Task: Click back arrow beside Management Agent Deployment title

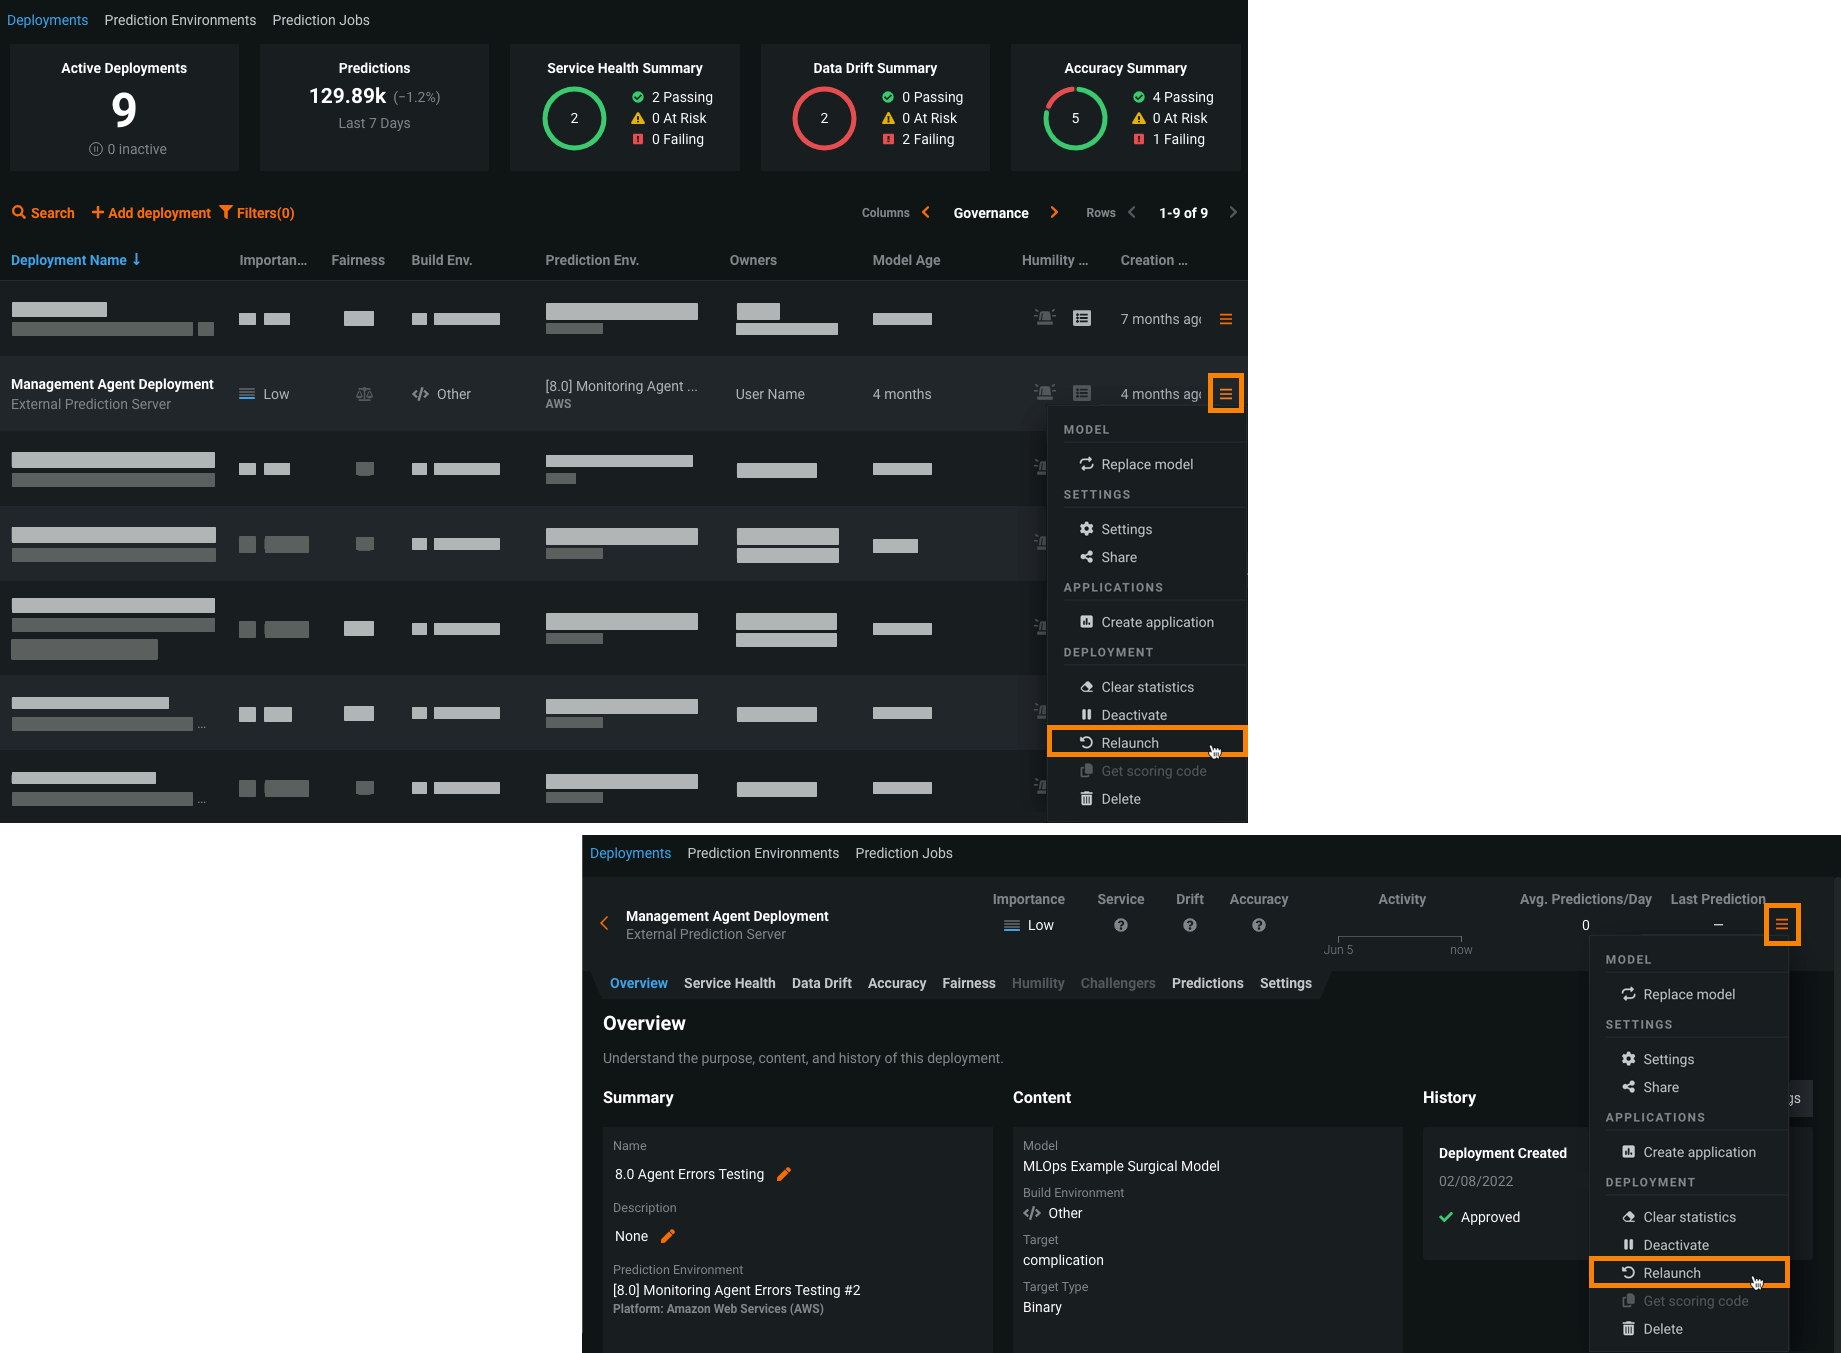Action: click(x=604, y=924)
